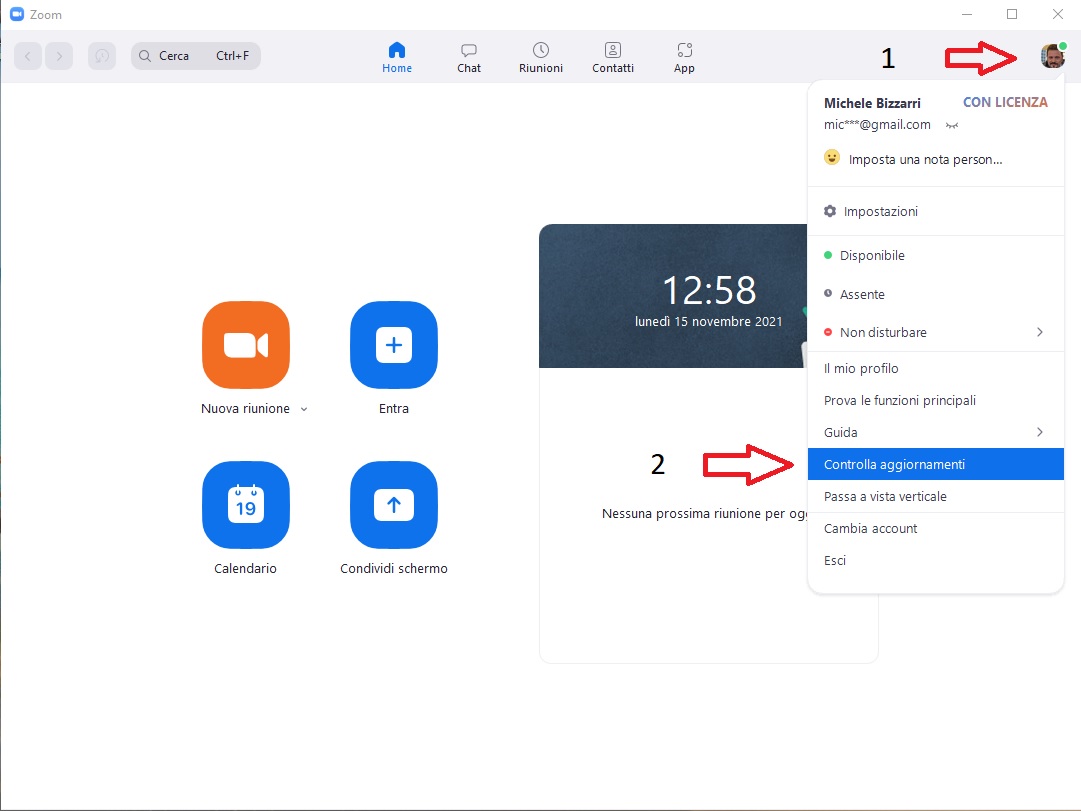Click the profile avatar picture
The height and width of the screenshot is (811, 1081).
coord(1053,56)
